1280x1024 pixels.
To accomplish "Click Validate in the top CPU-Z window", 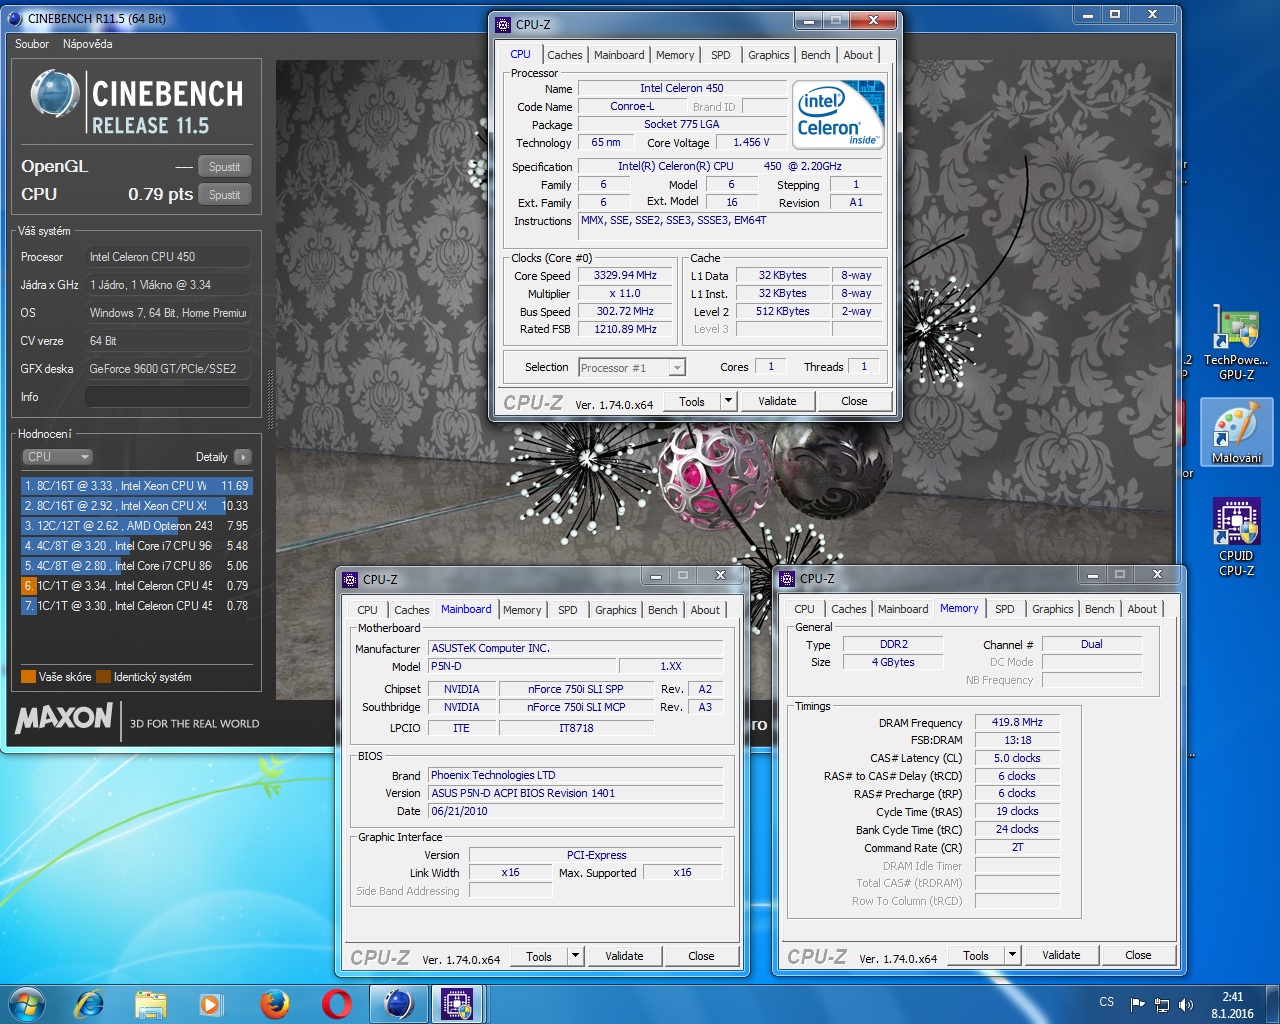I will (x=777, y=401).
